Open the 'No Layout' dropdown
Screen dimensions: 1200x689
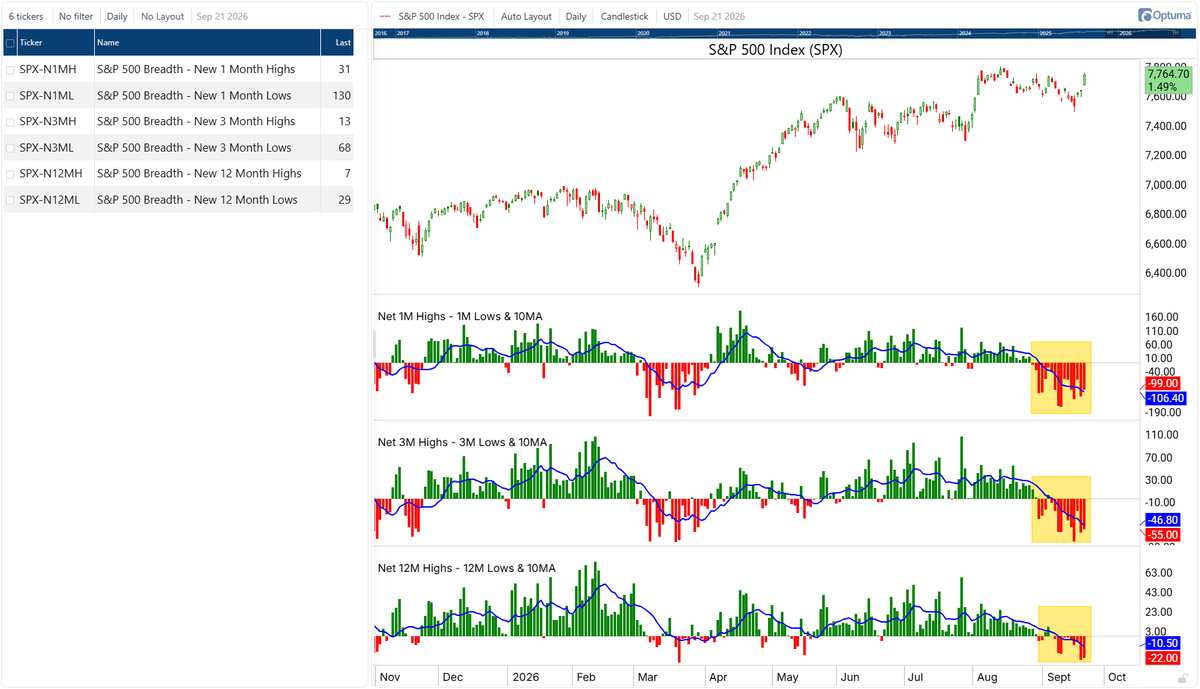[x=163, y=17]
